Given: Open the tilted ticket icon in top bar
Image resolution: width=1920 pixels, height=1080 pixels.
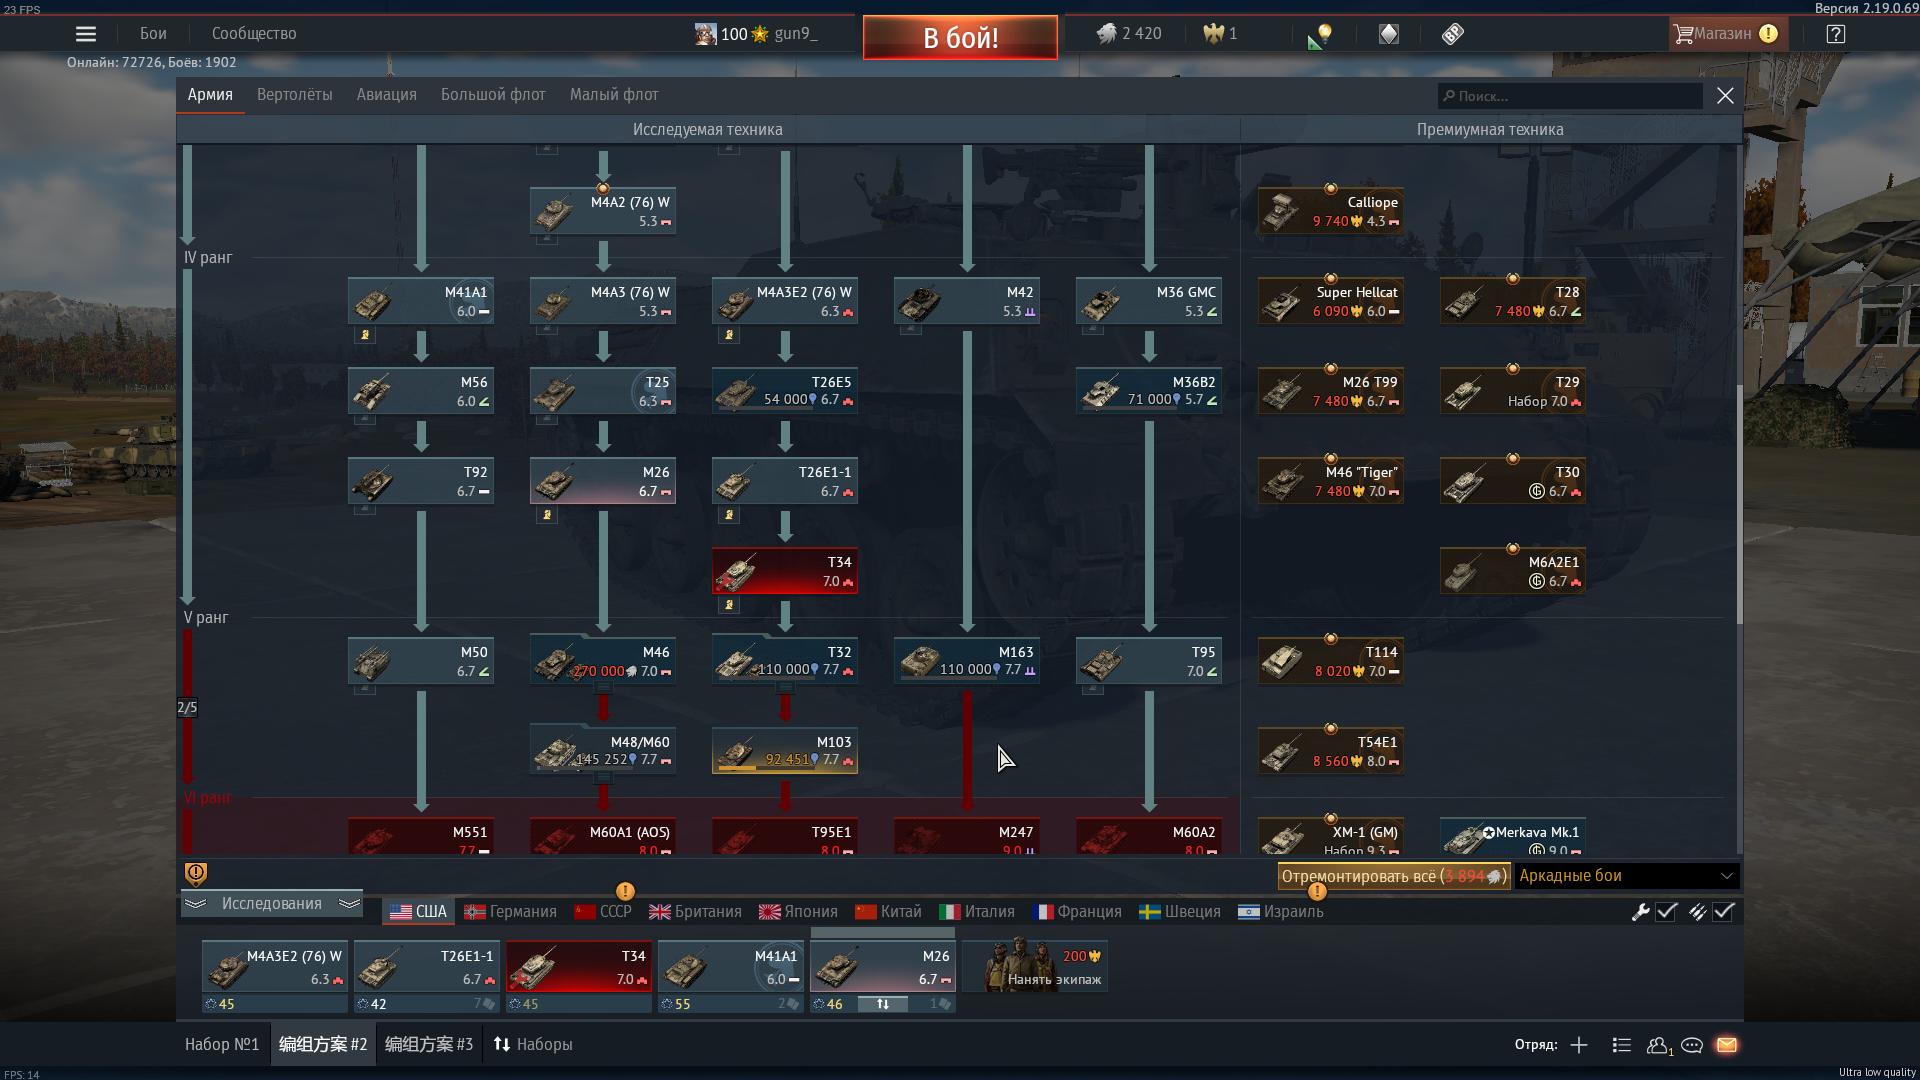Looking at the screenshot, I should 1453,34.
